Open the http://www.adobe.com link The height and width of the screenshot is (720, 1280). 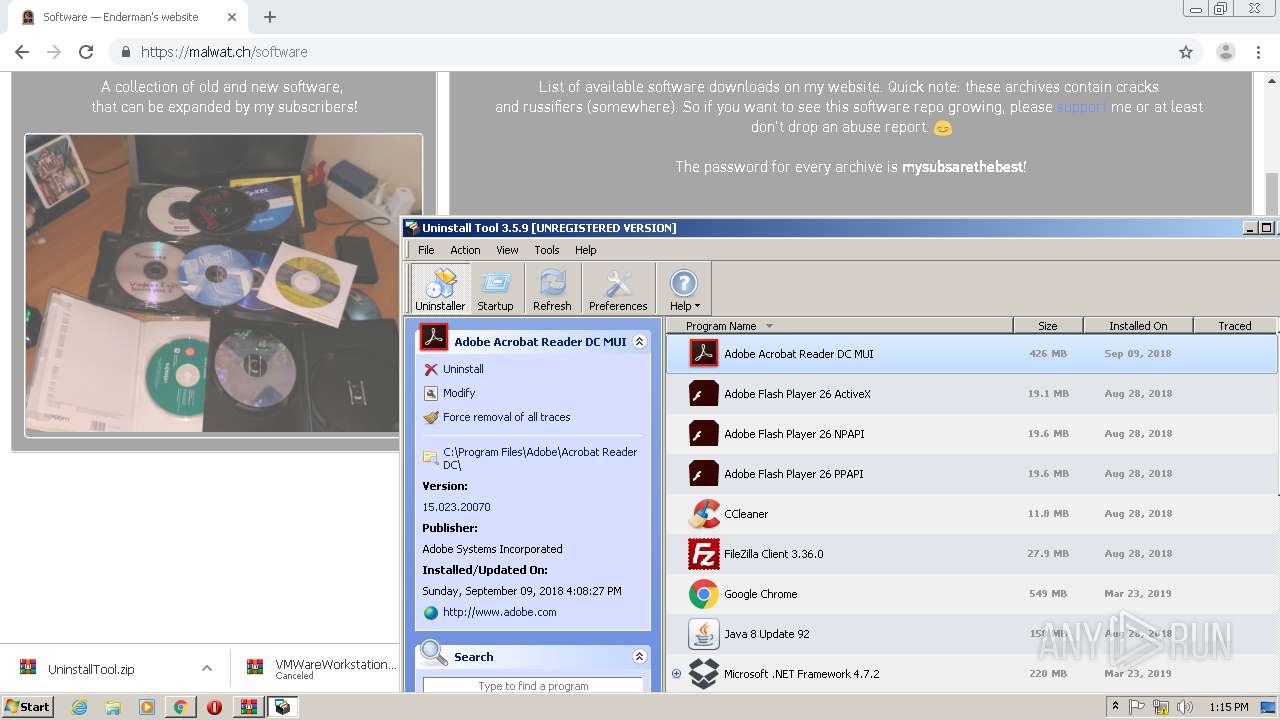pos(499,612)
